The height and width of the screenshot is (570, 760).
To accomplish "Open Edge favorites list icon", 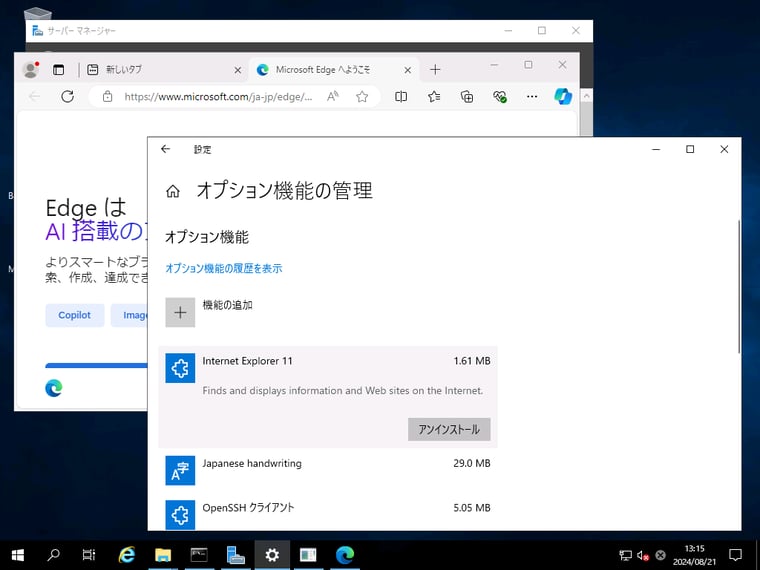I will point(434,97).
